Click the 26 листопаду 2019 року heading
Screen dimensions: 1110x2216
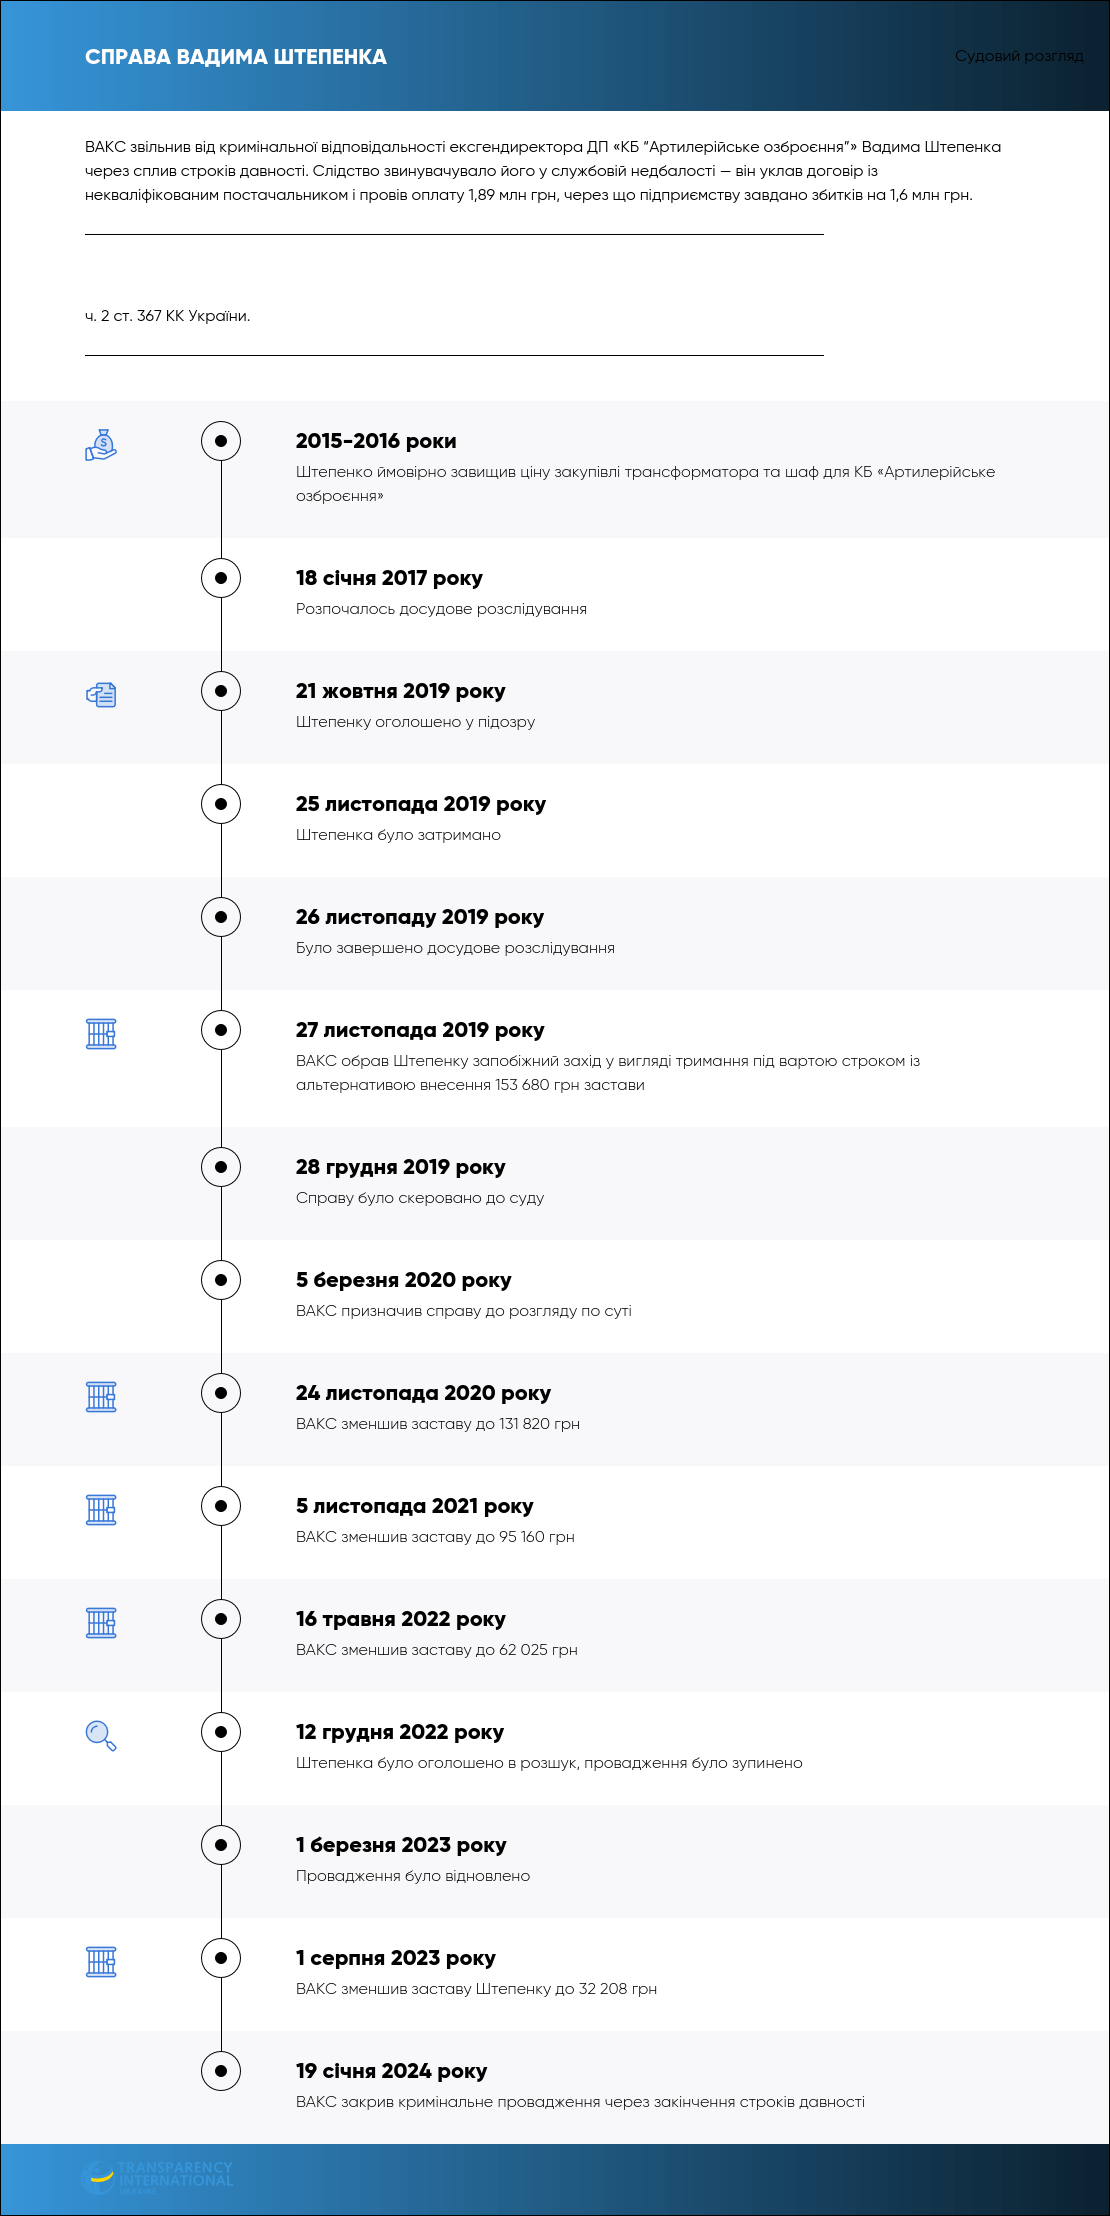coord(420,917)
